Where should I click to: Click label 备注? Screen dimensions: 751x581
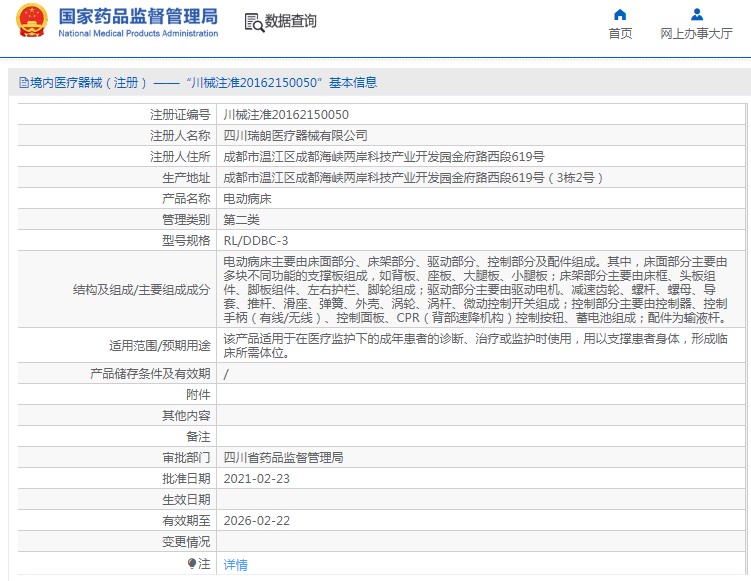click(x=198, y=437)
